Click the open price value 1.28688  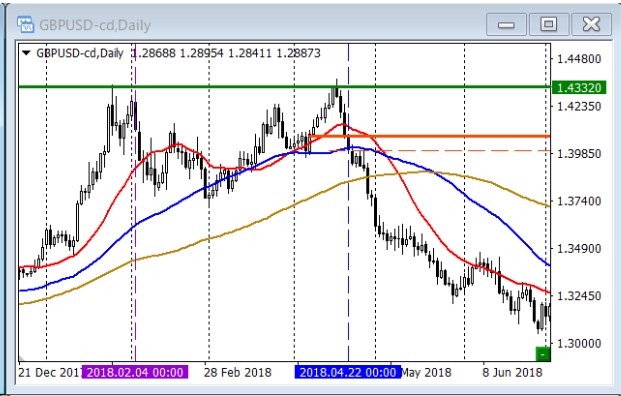154,53
